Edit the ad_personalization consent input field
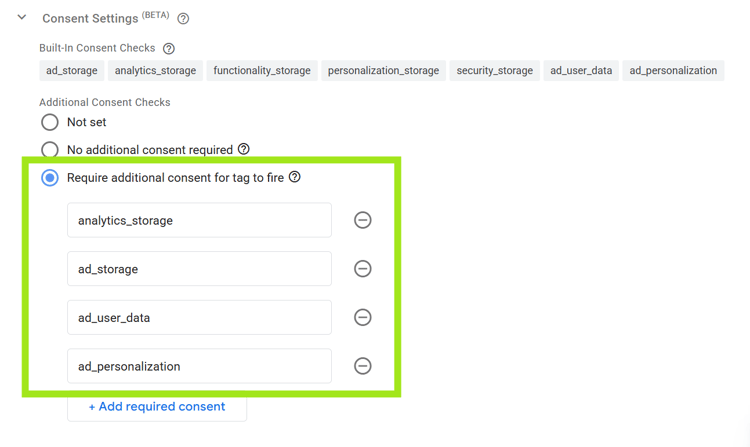 [199, 366]
